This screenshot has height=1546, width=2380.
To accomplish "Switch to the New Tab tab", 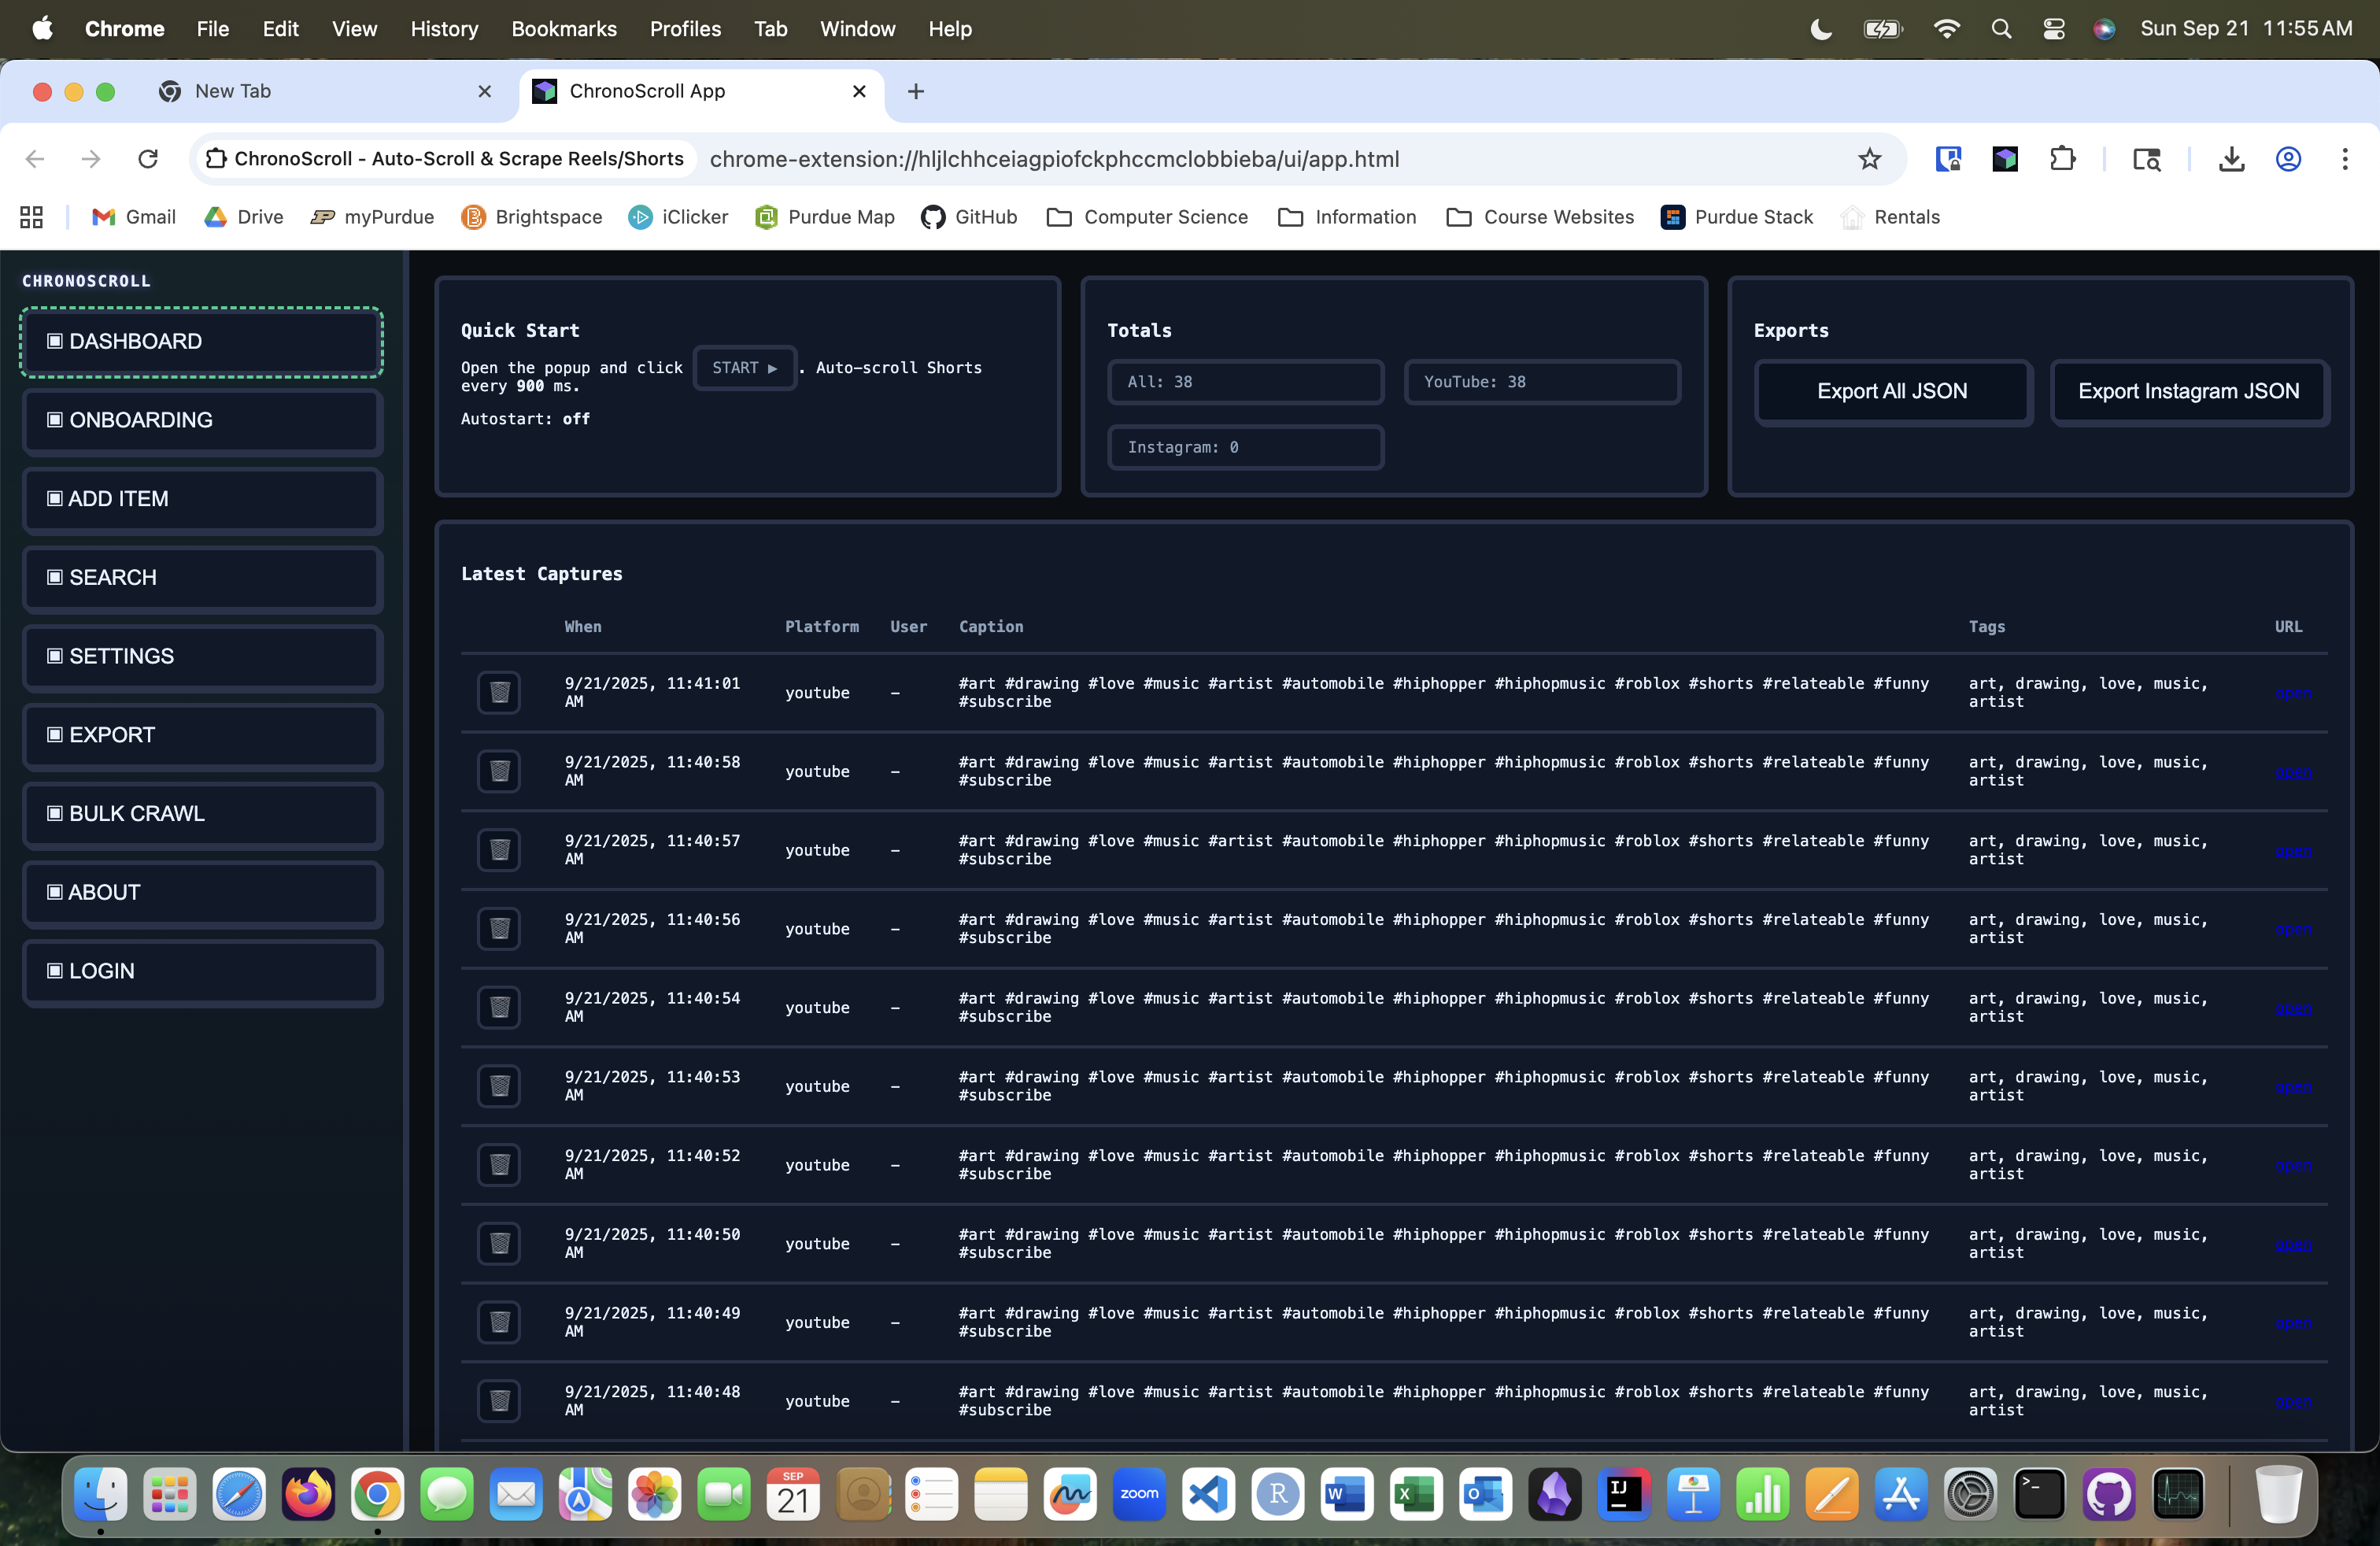I will pos(320,91).
